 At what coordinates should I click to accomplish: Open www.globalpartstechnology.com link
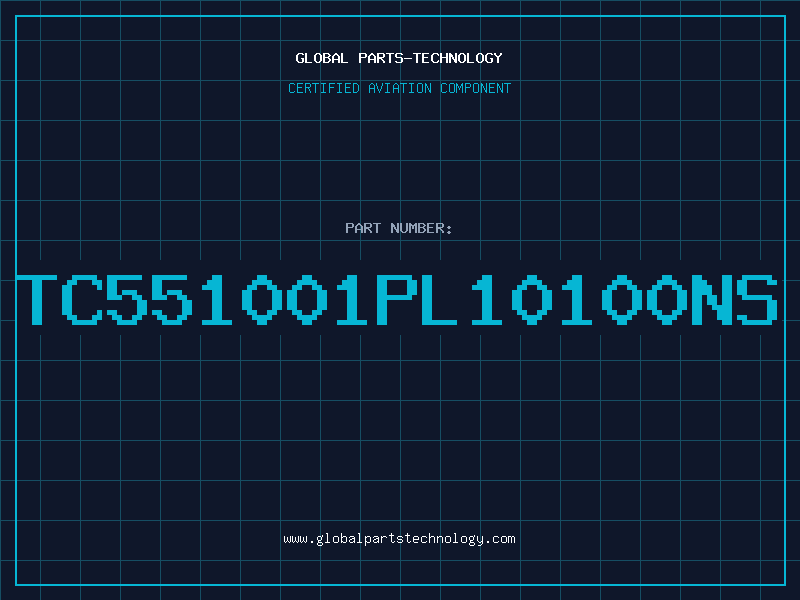point(399,539)
